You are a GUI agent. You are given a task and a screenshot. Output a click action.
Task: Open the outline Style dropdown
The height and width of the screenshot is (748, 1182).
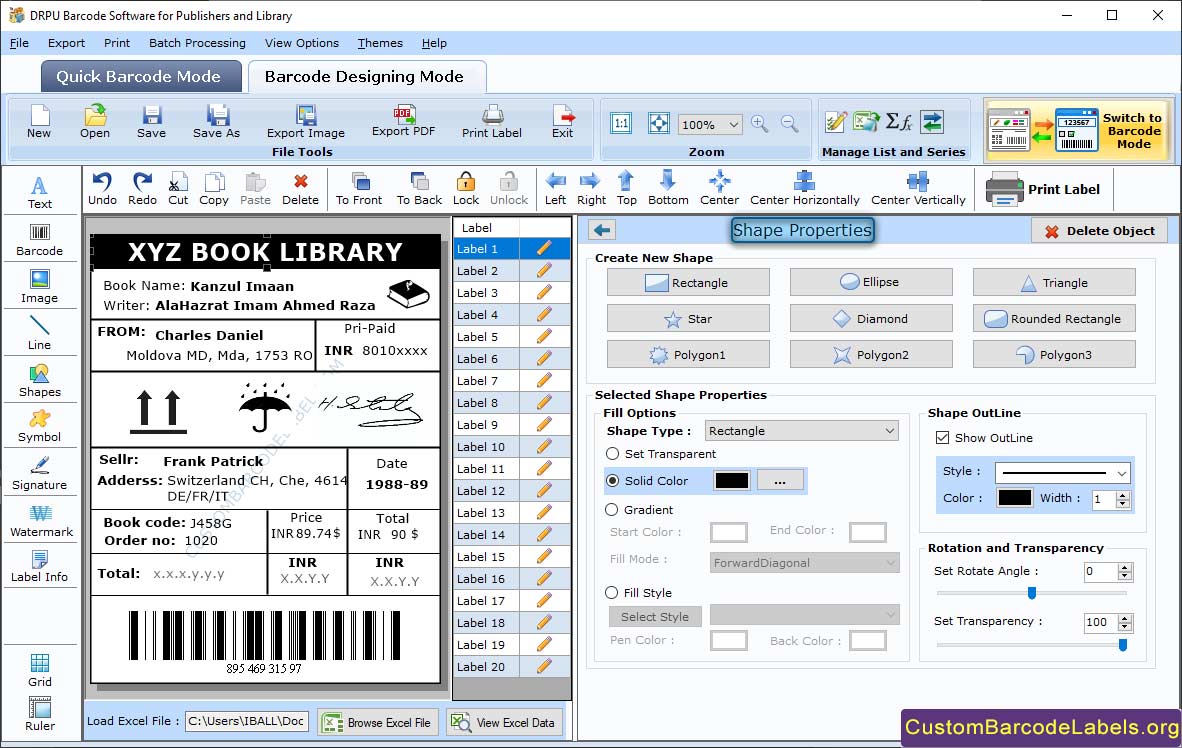pyautogui.click(x=1122, y=473)
